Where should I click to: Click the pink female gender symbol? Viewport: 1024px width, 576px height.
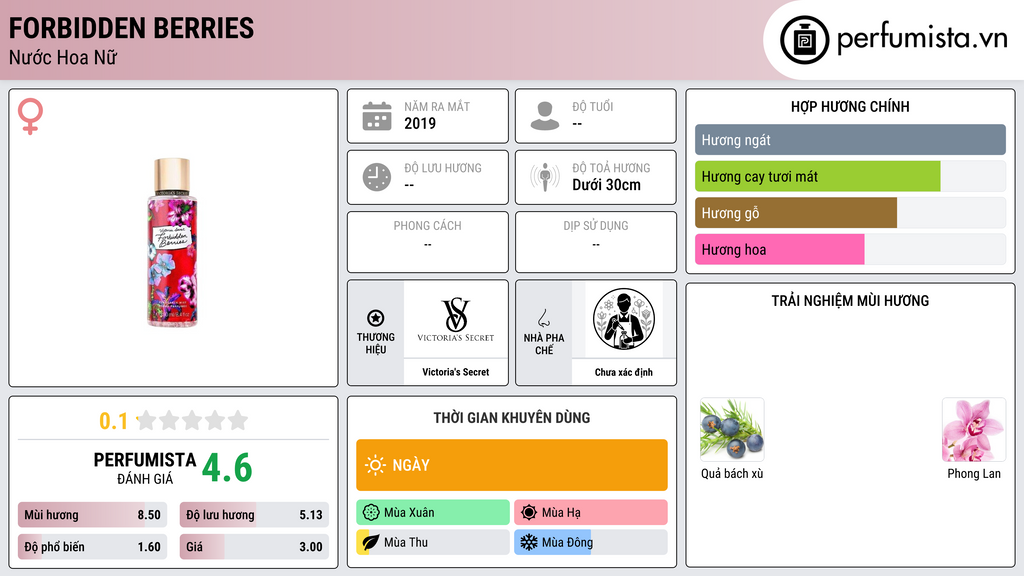(x=30, y=116)
